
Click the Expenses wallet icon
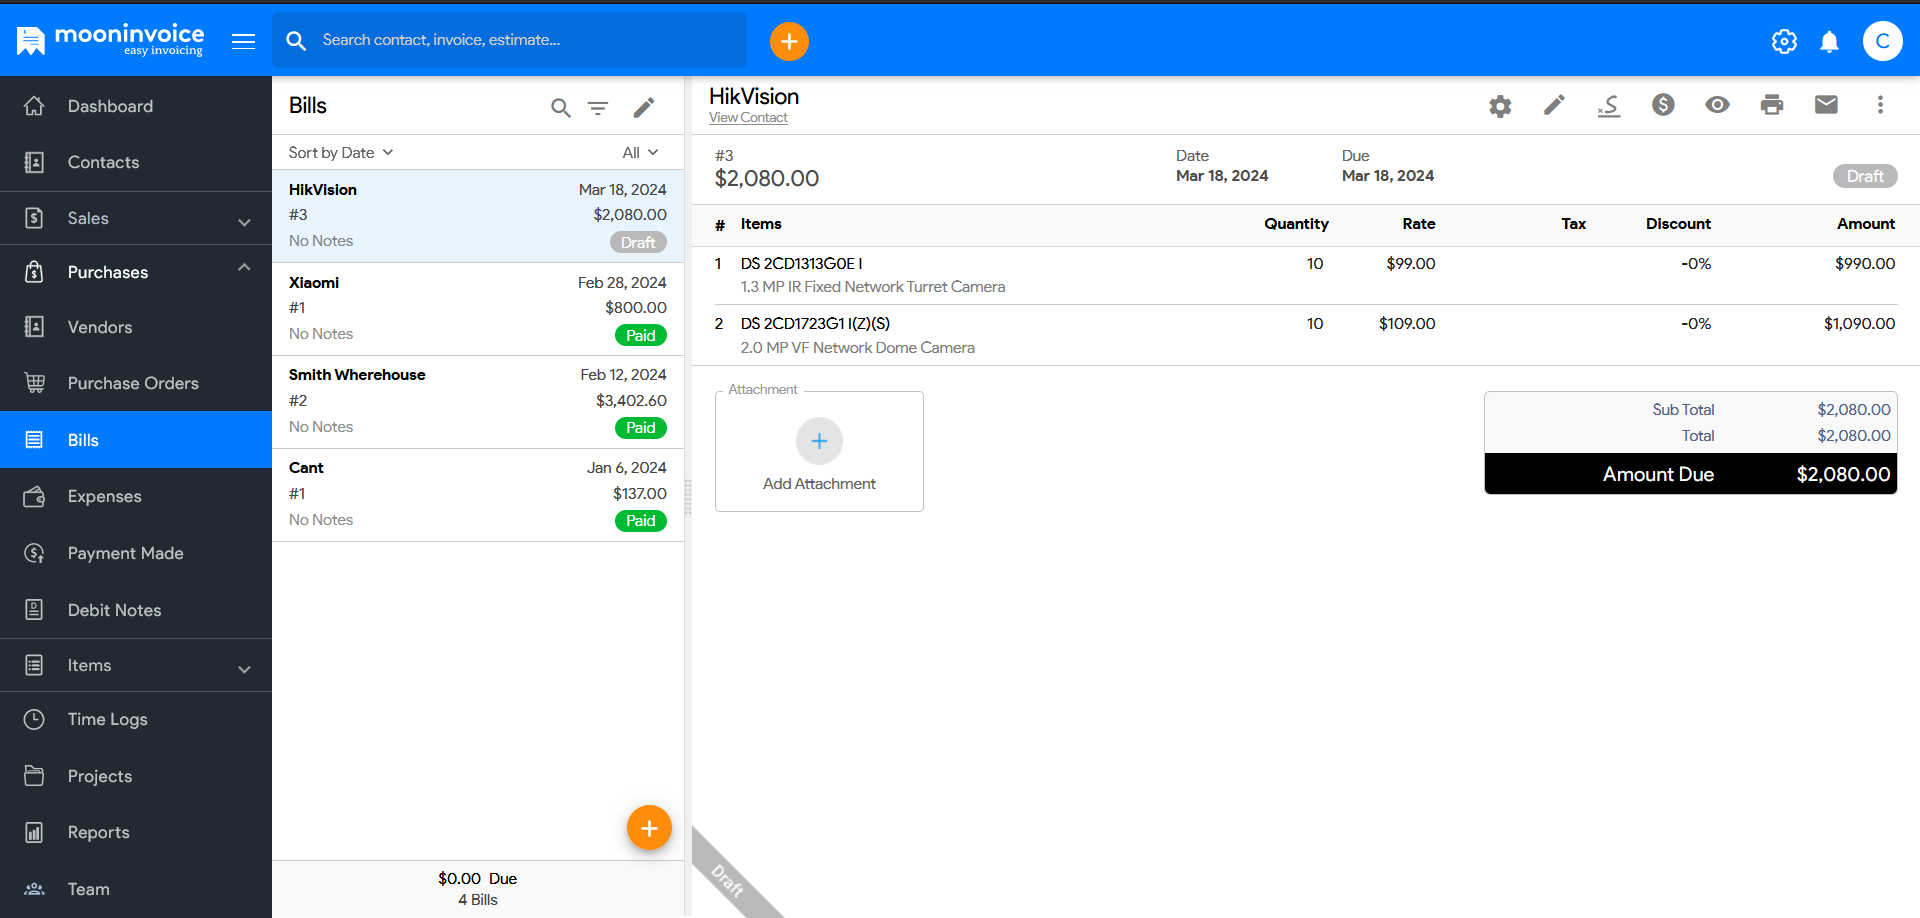coord(34,496)
